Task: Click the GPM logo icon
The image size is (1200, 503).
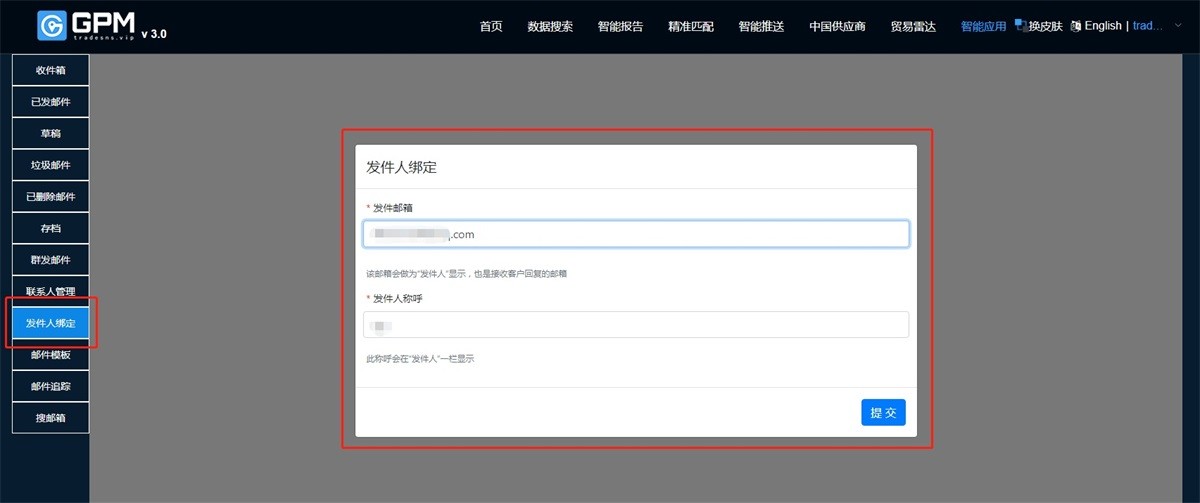Action: coord(51,25)
